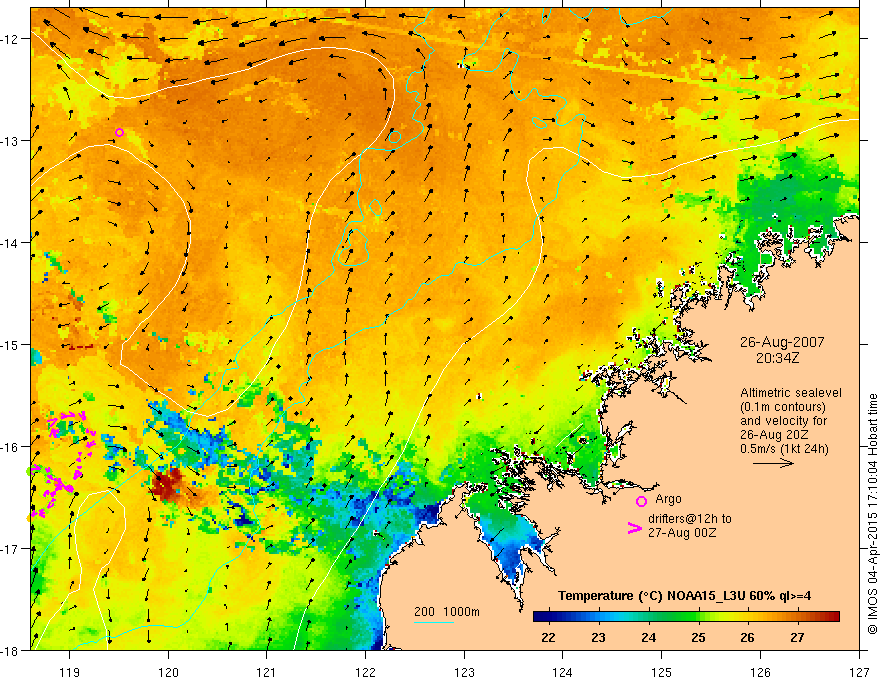Viewport: 880px width, 680px height.
Task: Click the date label 26-Aug-2007
Action: coord(782,342)
